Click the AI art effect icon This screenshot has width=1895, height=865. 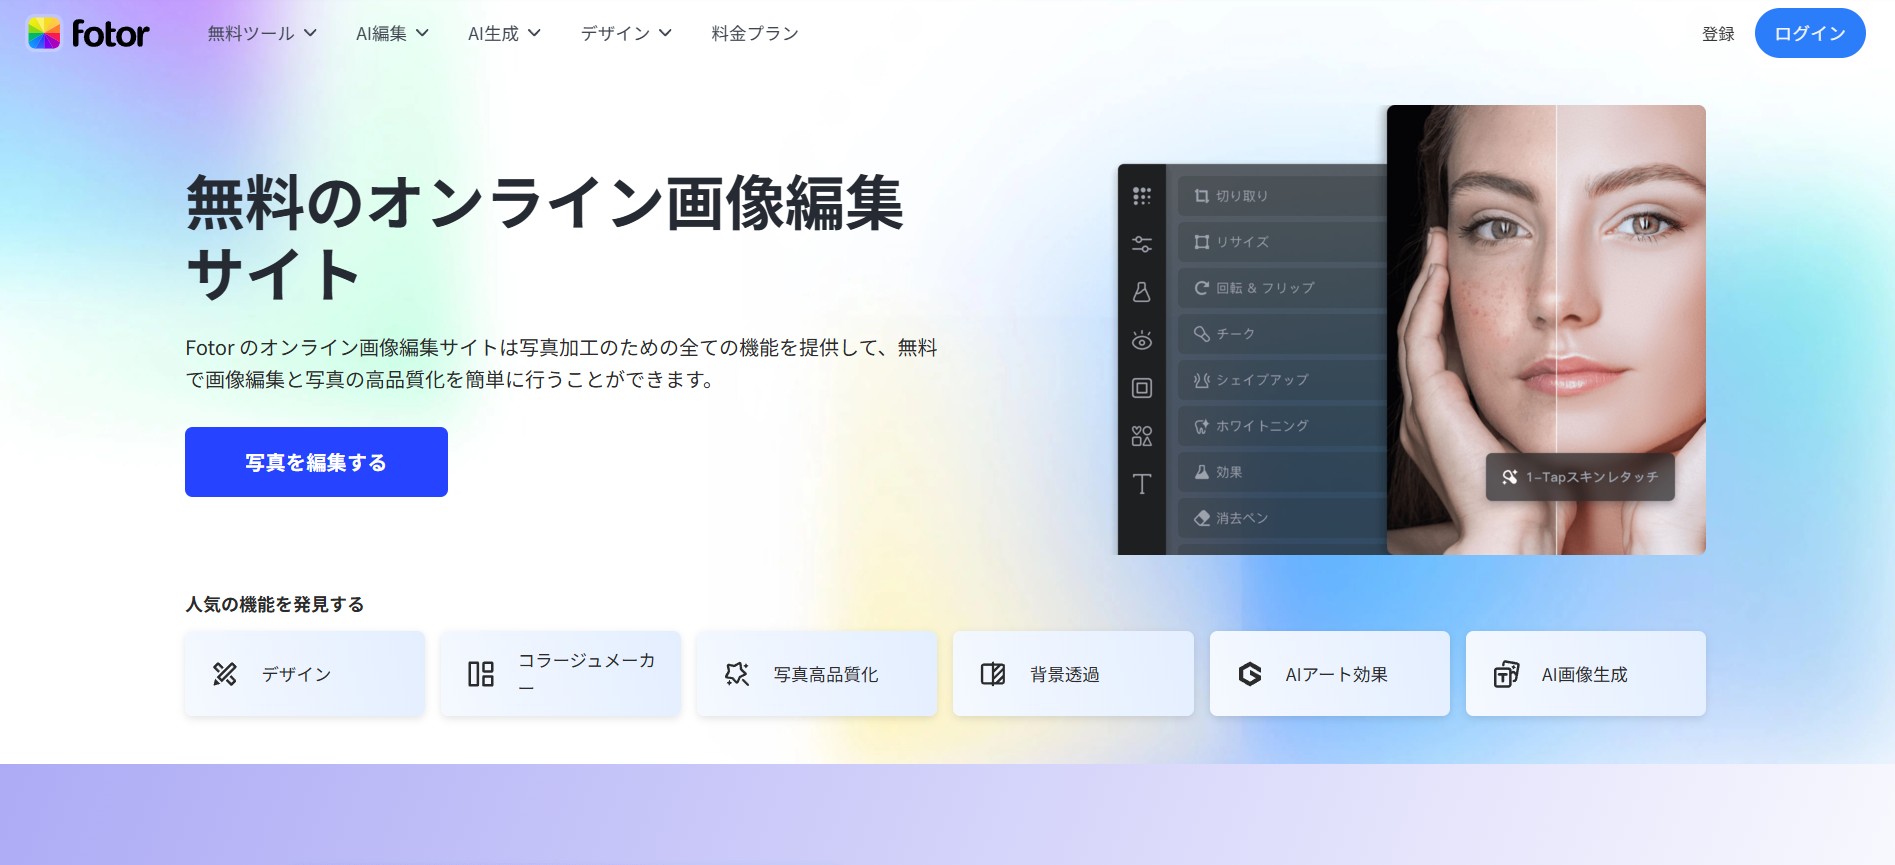tap(1250, 674)
